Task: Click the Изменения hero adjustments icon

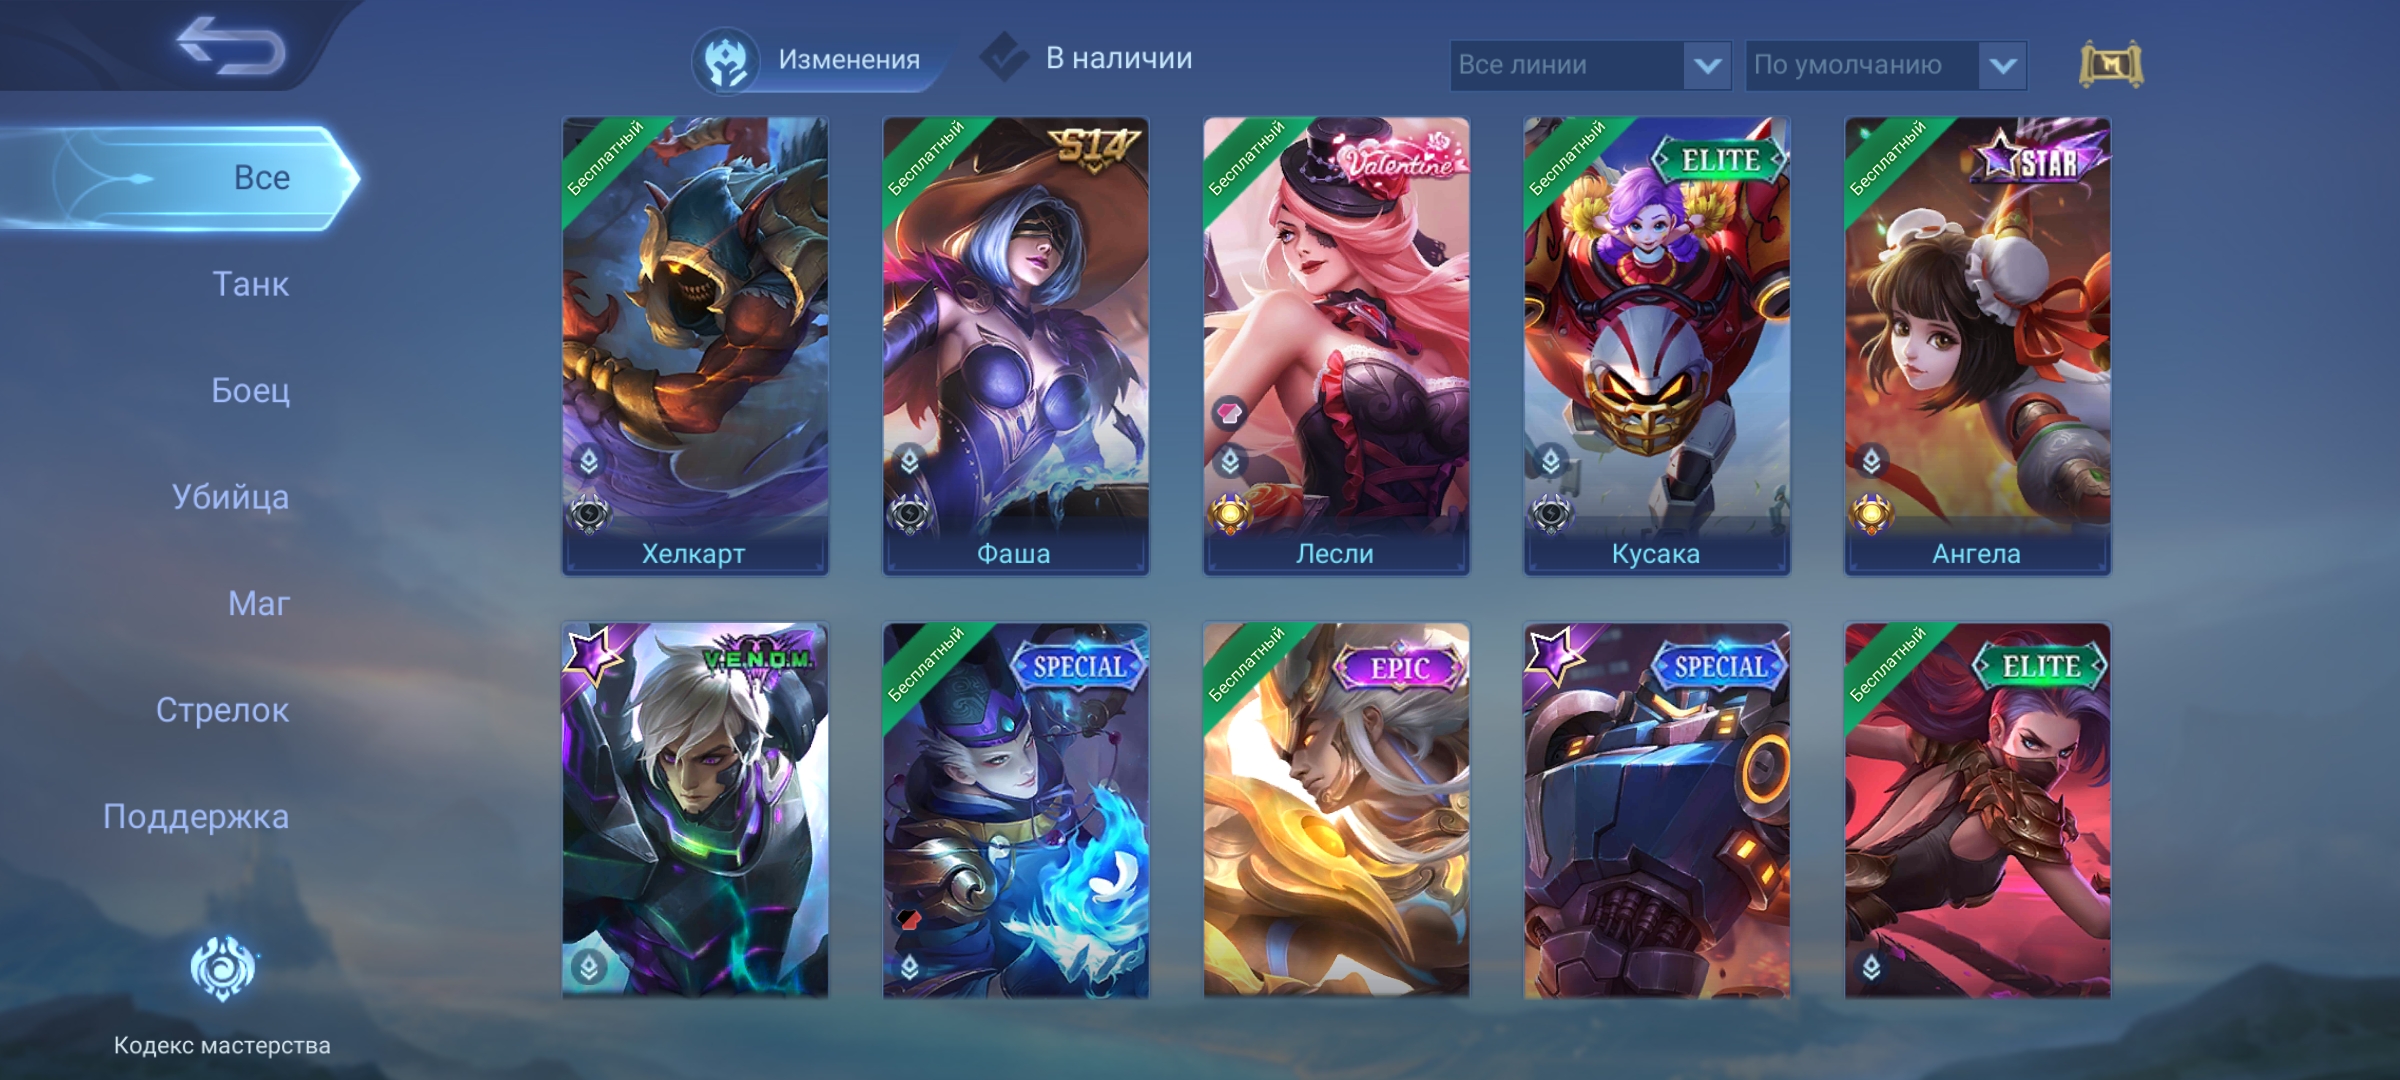Action: coord(726,60)
